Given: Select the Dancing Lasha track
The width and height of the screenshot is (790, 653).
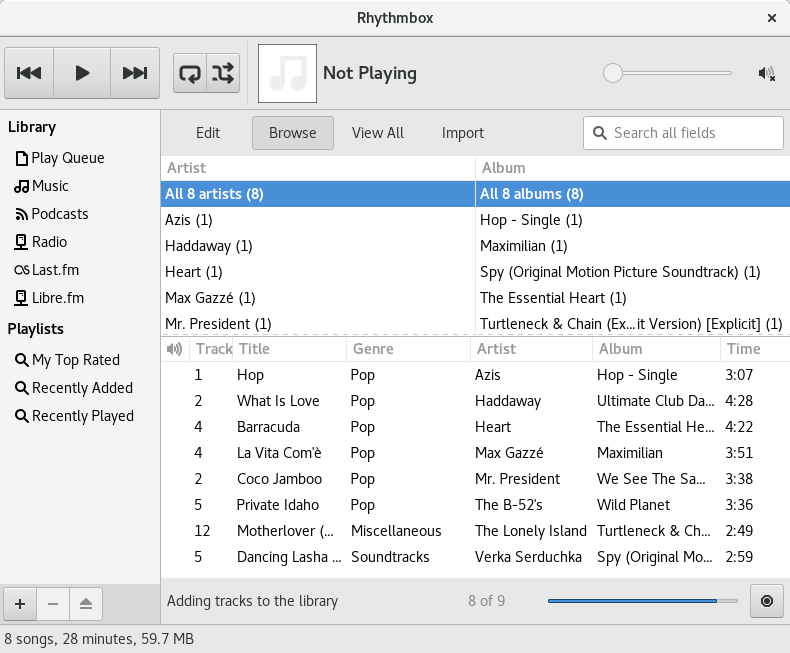Looking at the screenshot, I should (x=476, y=557).
